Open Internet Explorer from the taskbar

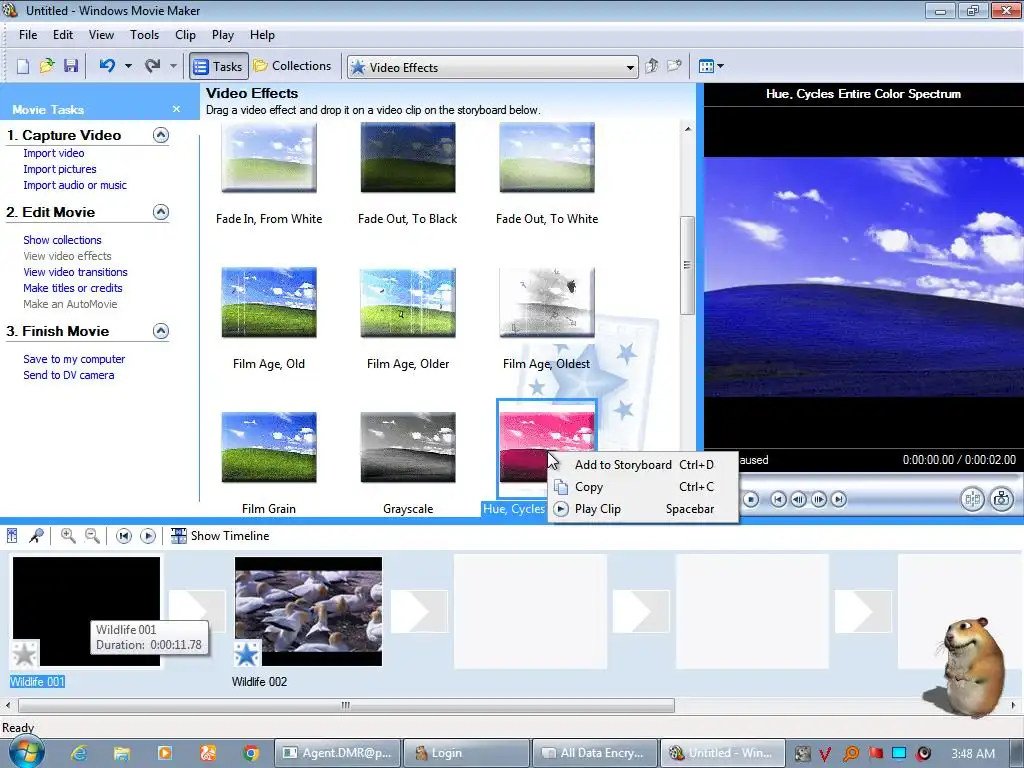click(79, 753)
